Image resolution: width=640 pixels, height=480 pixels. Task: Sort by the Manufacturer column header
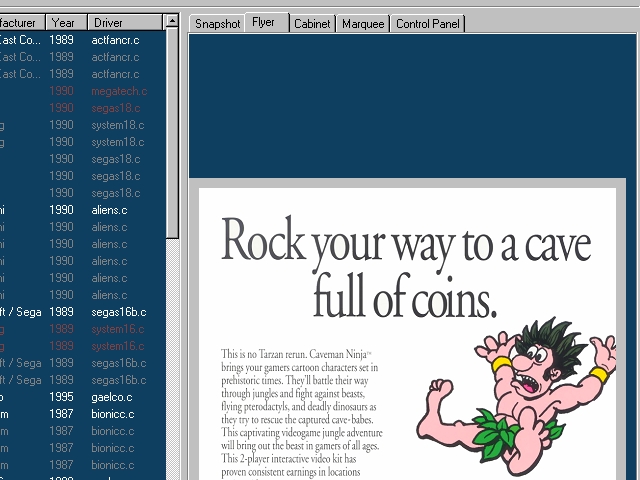22,22
